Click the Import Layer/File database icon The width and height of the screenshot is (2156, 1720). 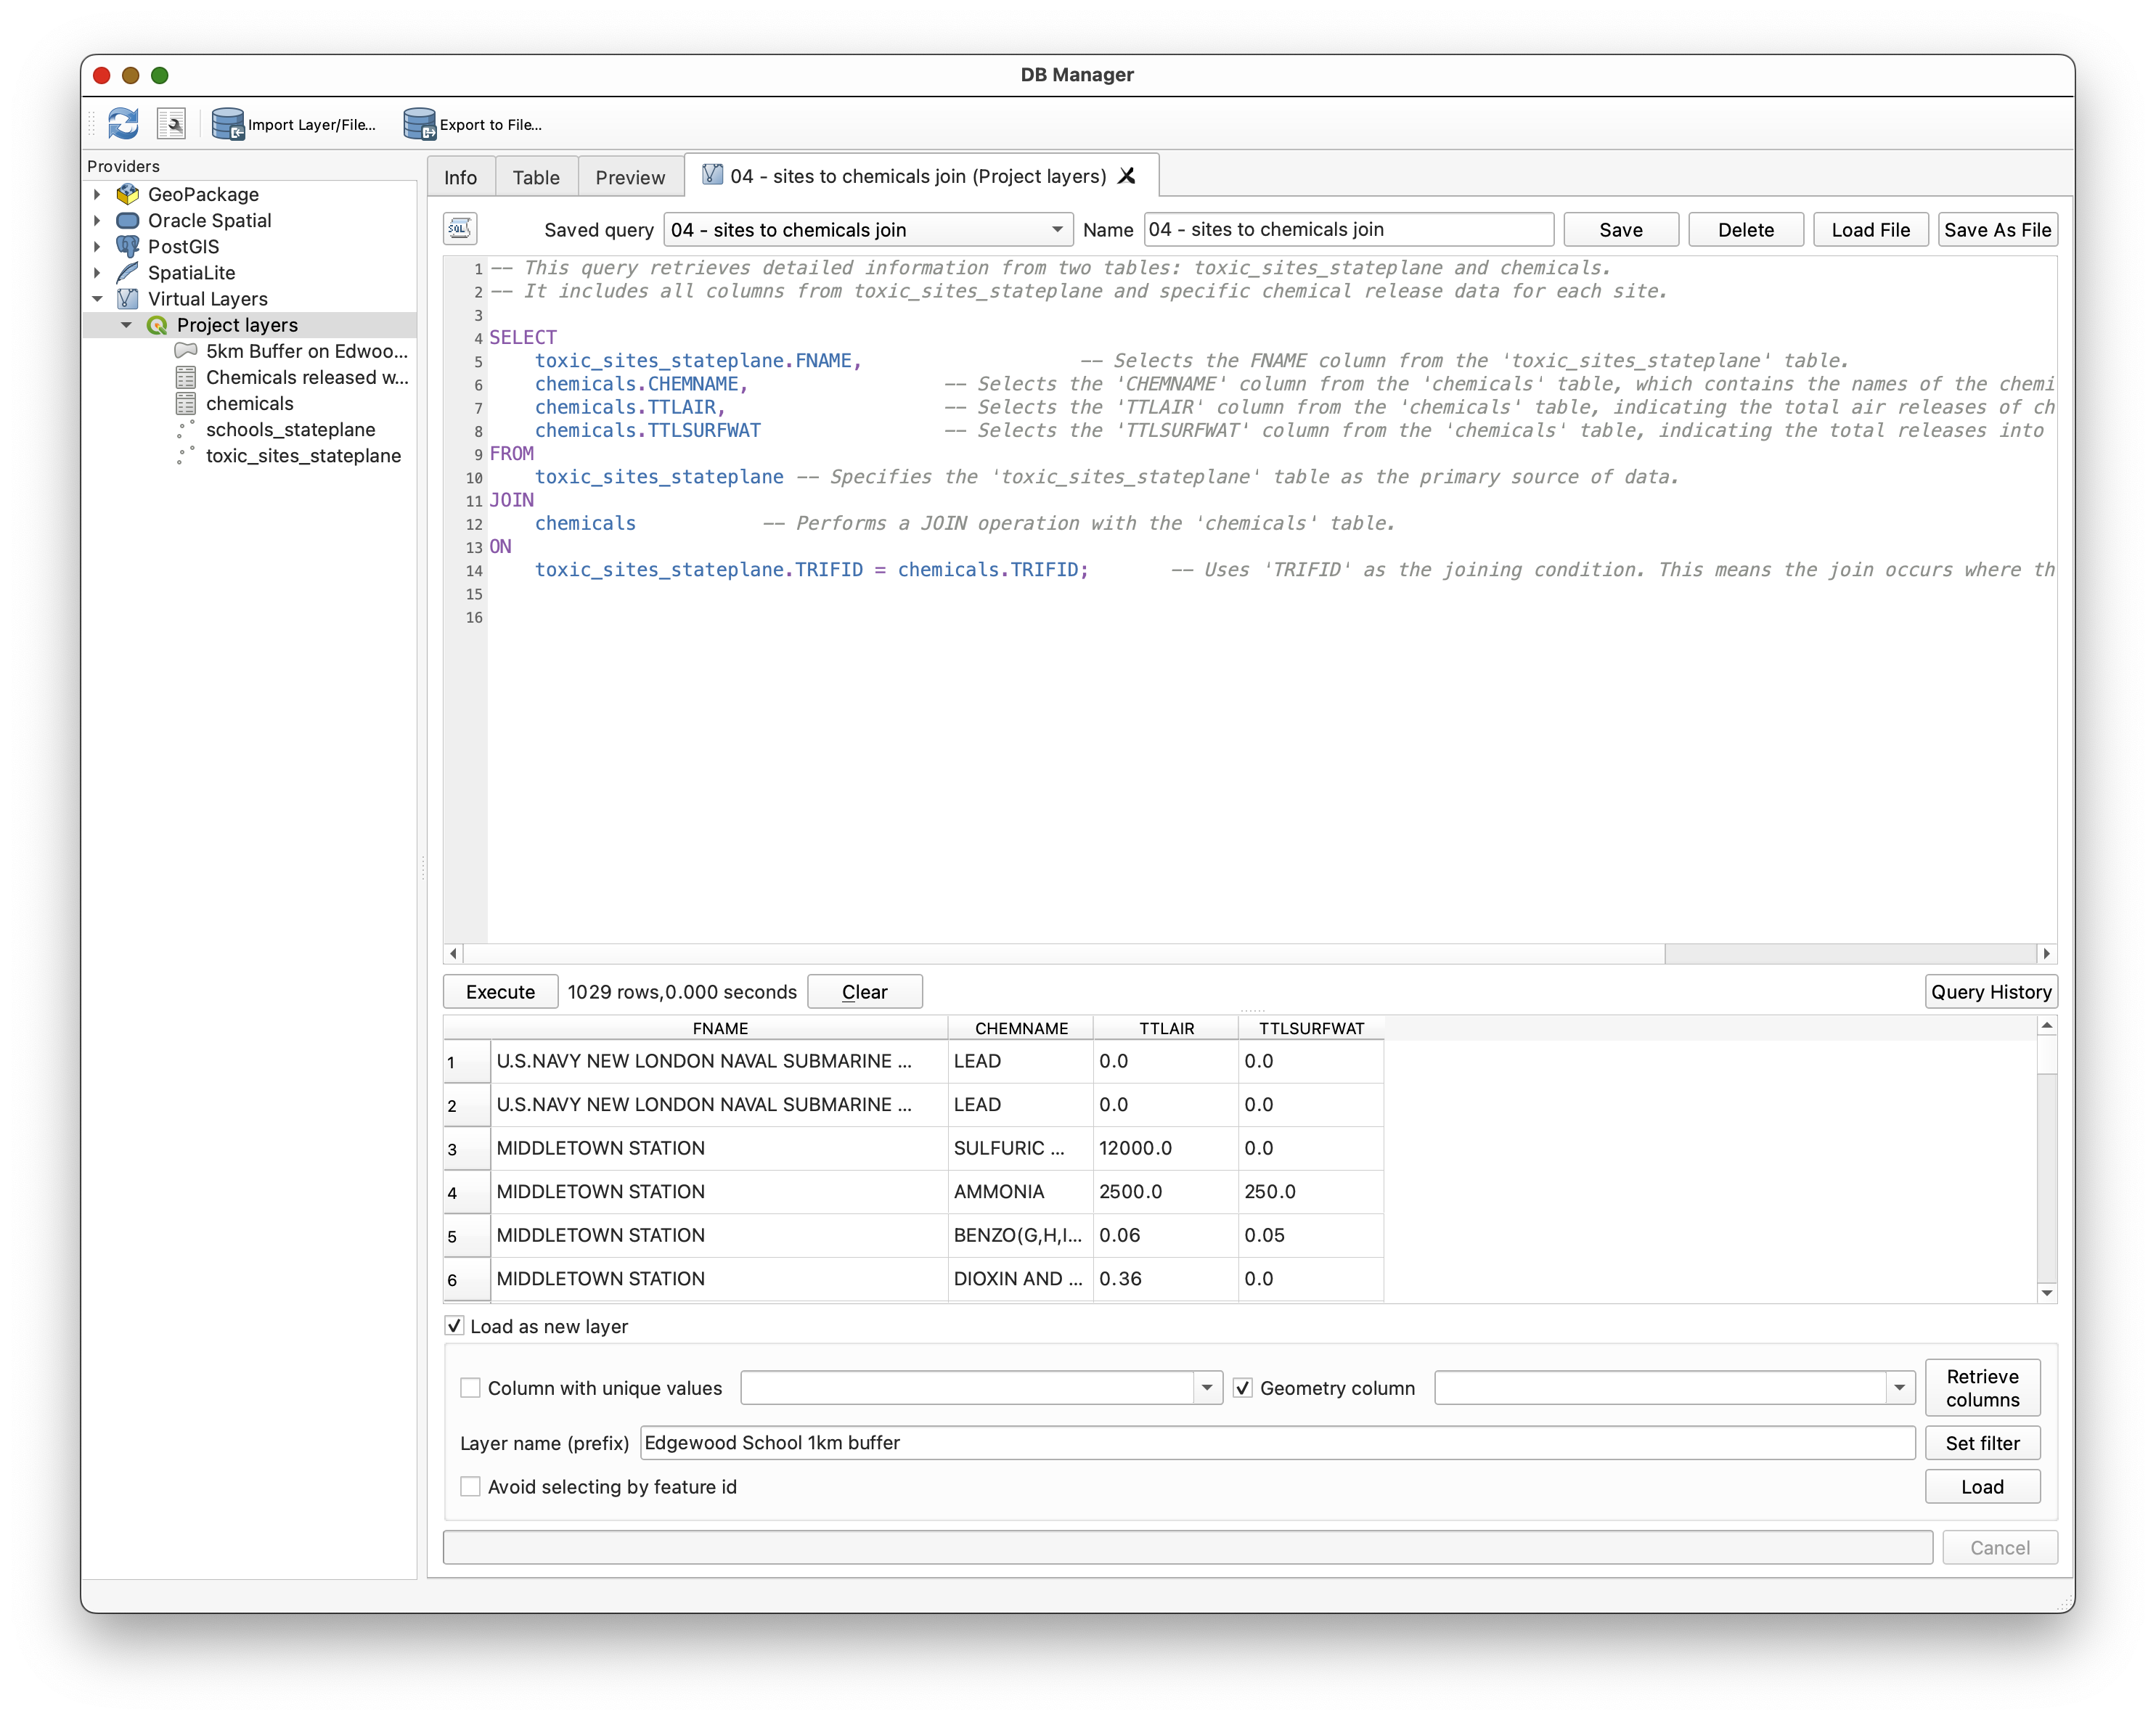pyautogui.click(x=228, y=124)
